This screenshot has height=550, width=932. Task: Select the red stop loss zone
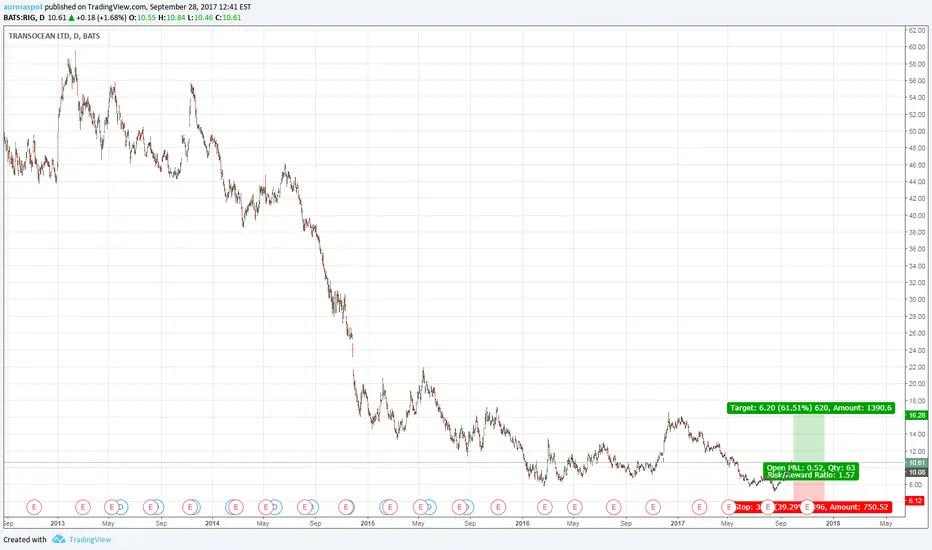[x=809, y=491]
